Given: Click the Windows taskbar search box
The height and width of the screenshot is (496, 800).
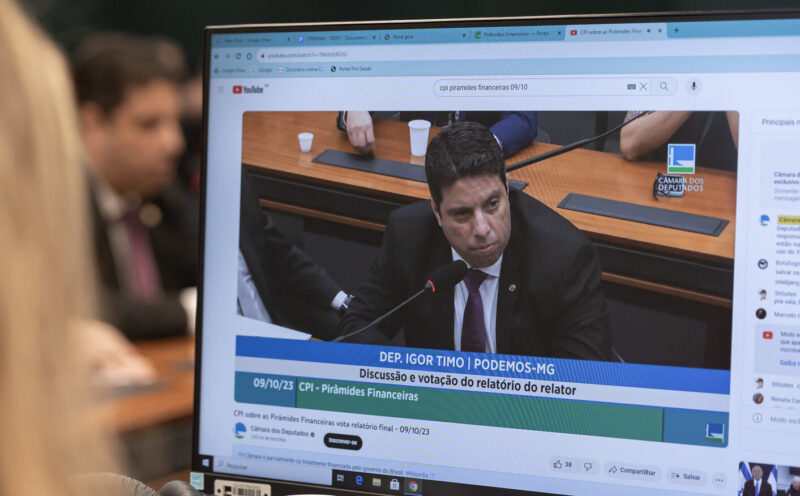Looking at the screenshot, I should (270, 470).
